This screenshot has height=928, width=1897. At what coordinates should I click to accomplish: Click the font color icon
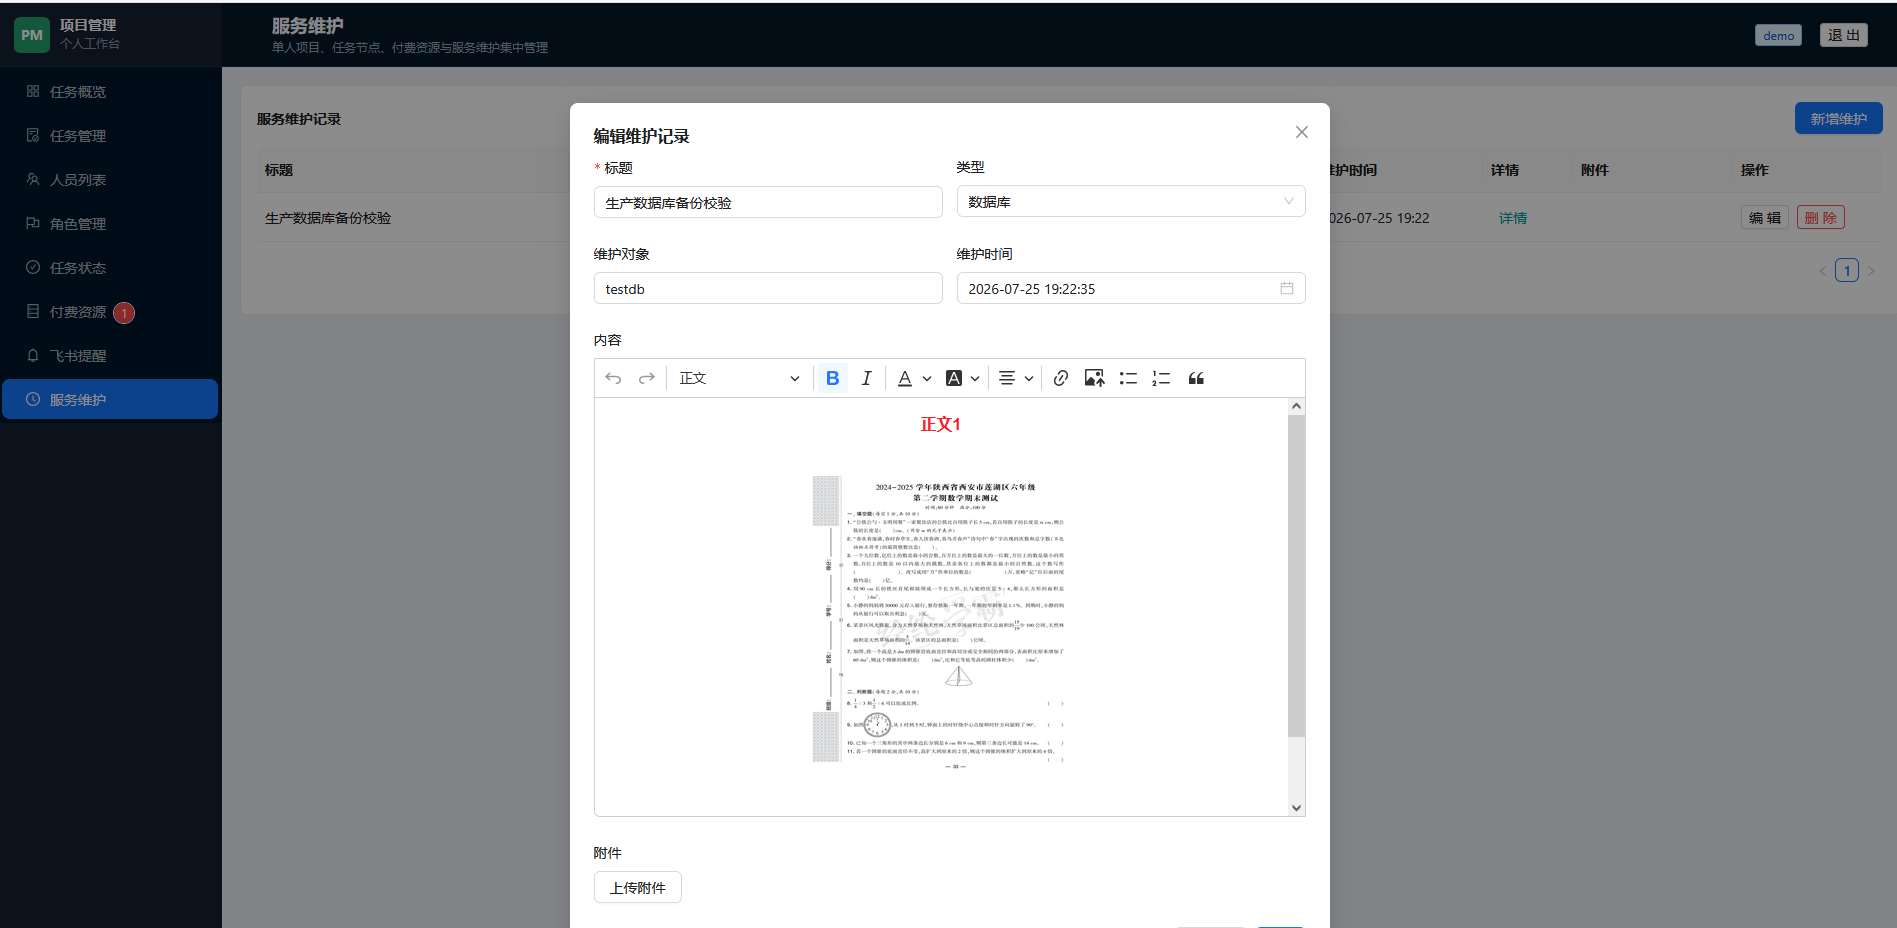(x=904, y=378)
